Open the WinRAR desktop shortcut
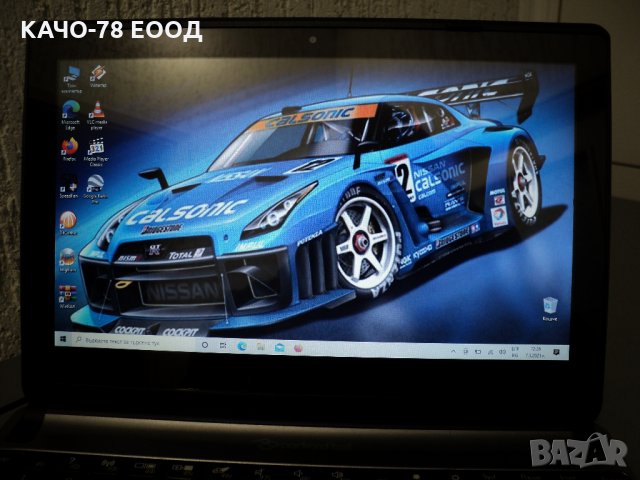 pyautogui.click(x=67, y=296)
